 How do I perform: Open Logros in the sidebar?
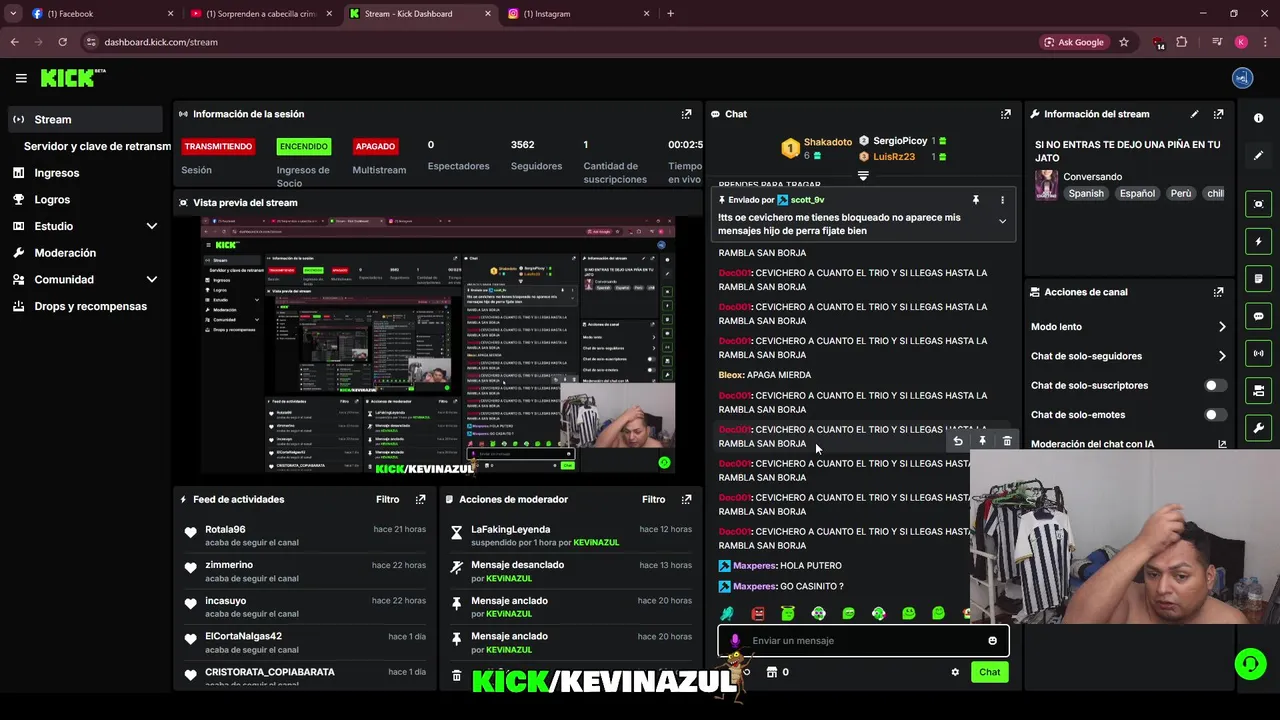click(x=52, y=200)
